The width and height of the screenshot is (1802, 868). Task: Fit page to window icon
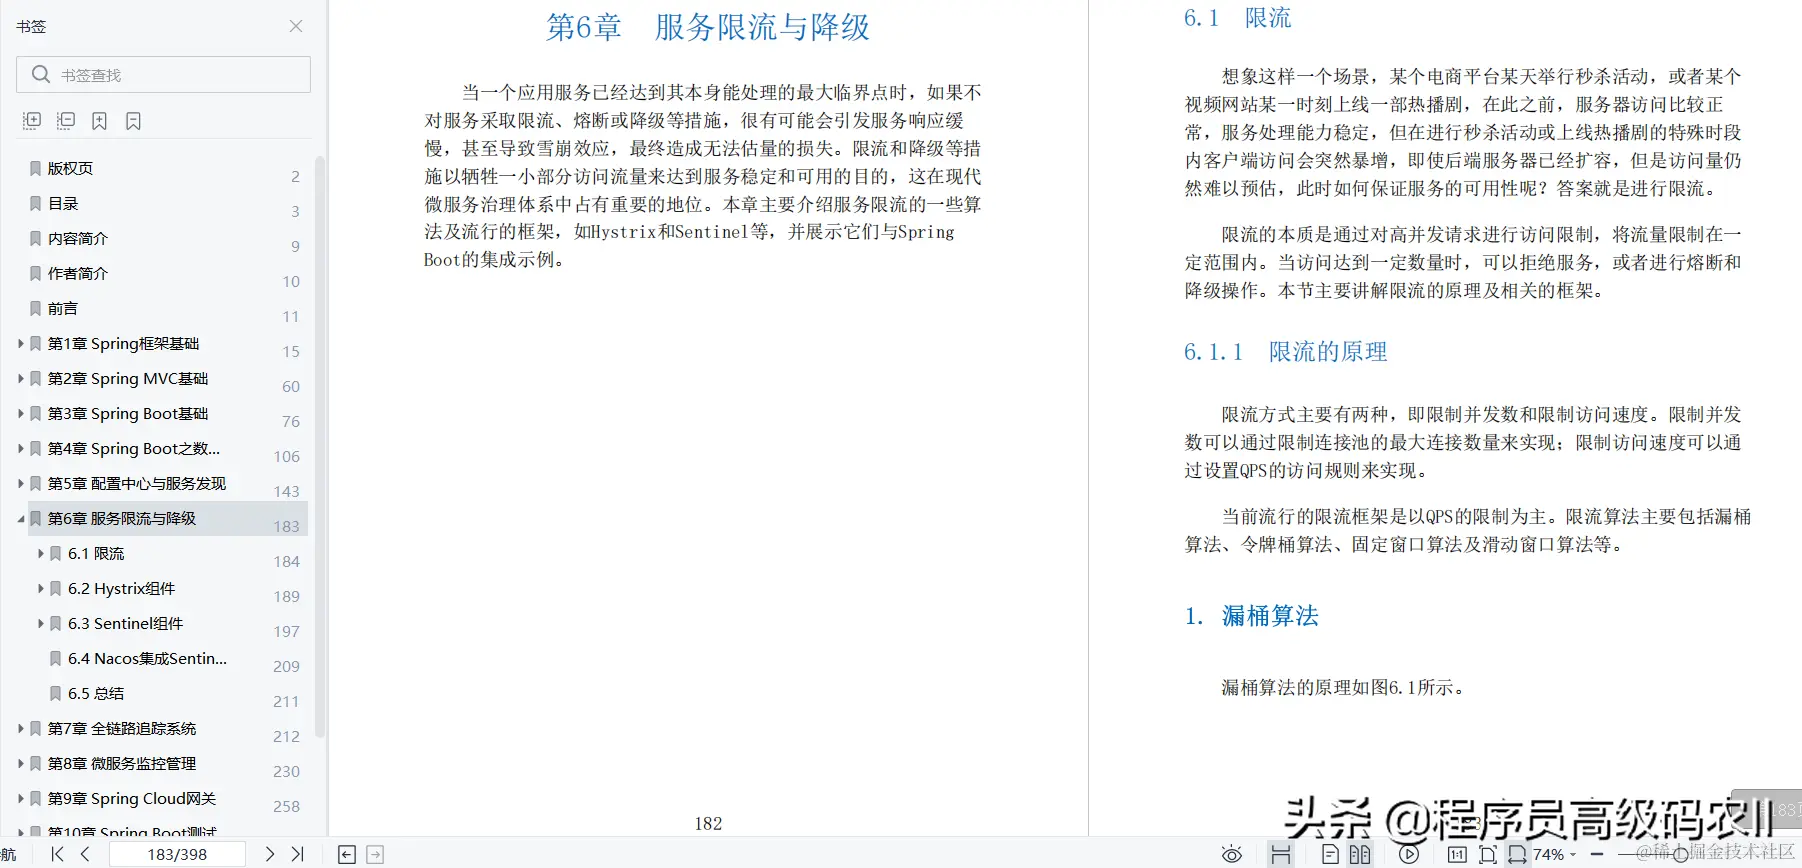point(1488,854)
